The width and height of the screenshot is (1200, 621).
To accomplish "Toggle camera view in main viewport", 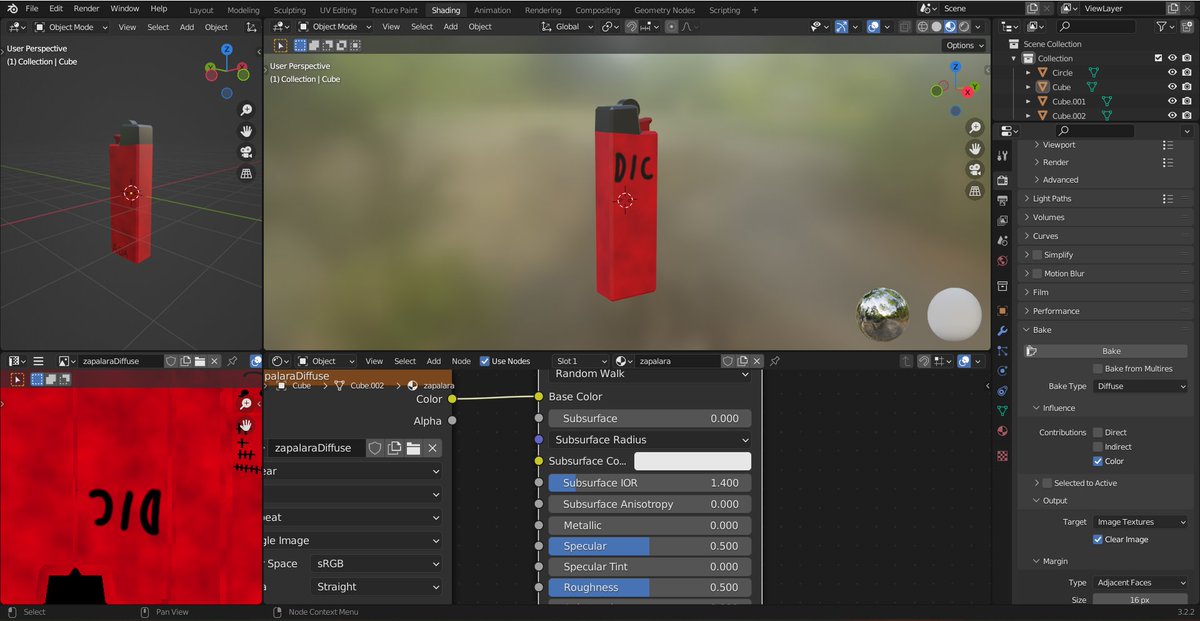I will tap(975, 170).
